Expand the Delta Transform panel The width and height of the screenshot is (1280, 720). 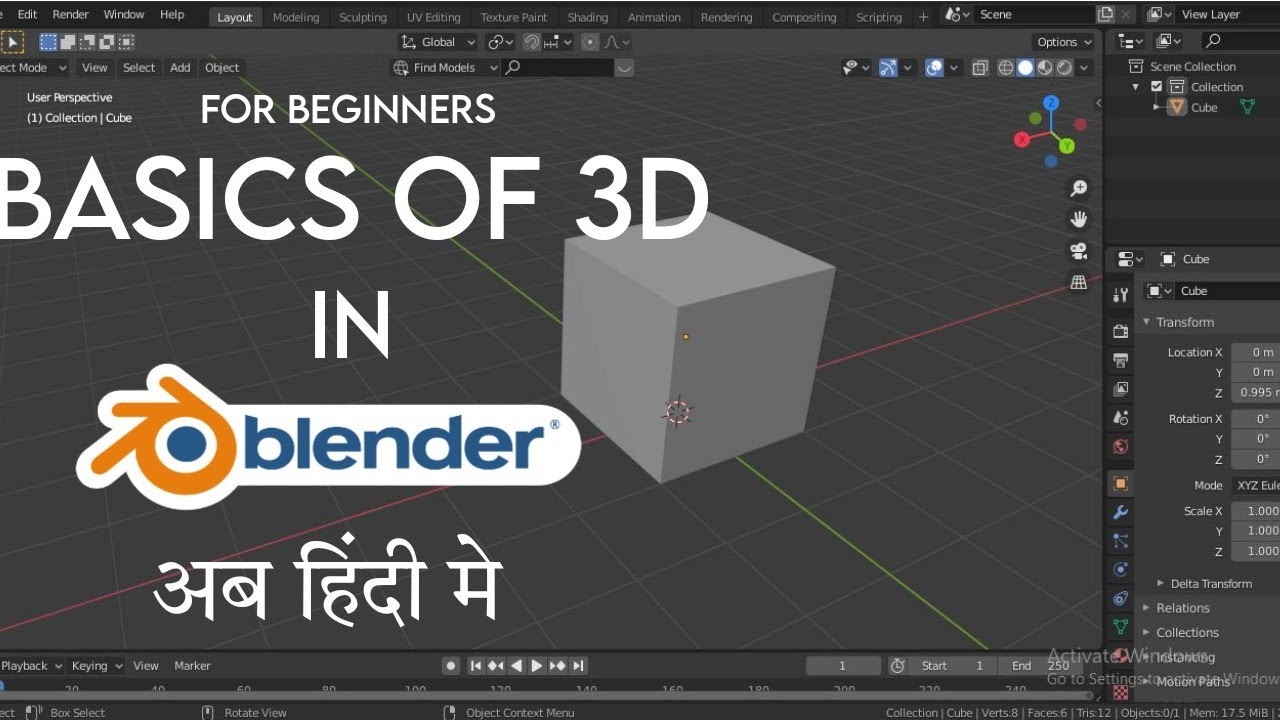pyautogui.click(x=1160, y=583)
